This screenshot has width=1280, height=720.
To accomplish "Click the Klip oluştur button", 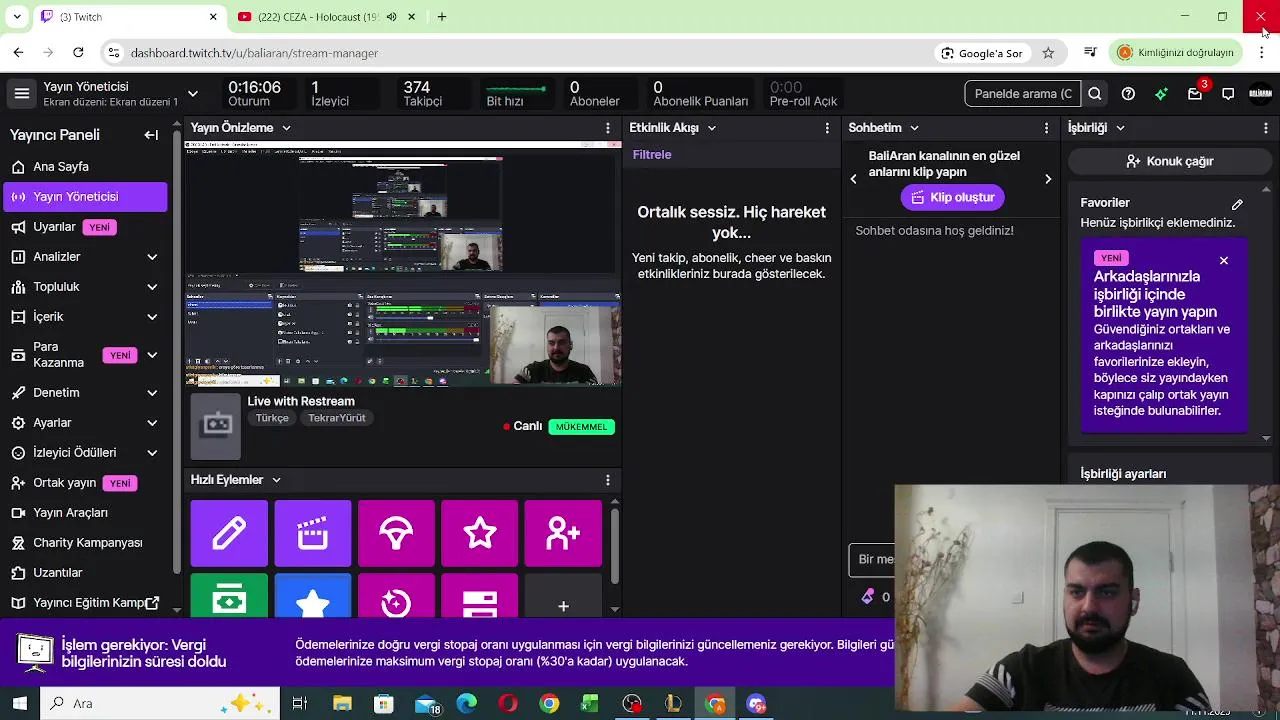I will (952, 197).
